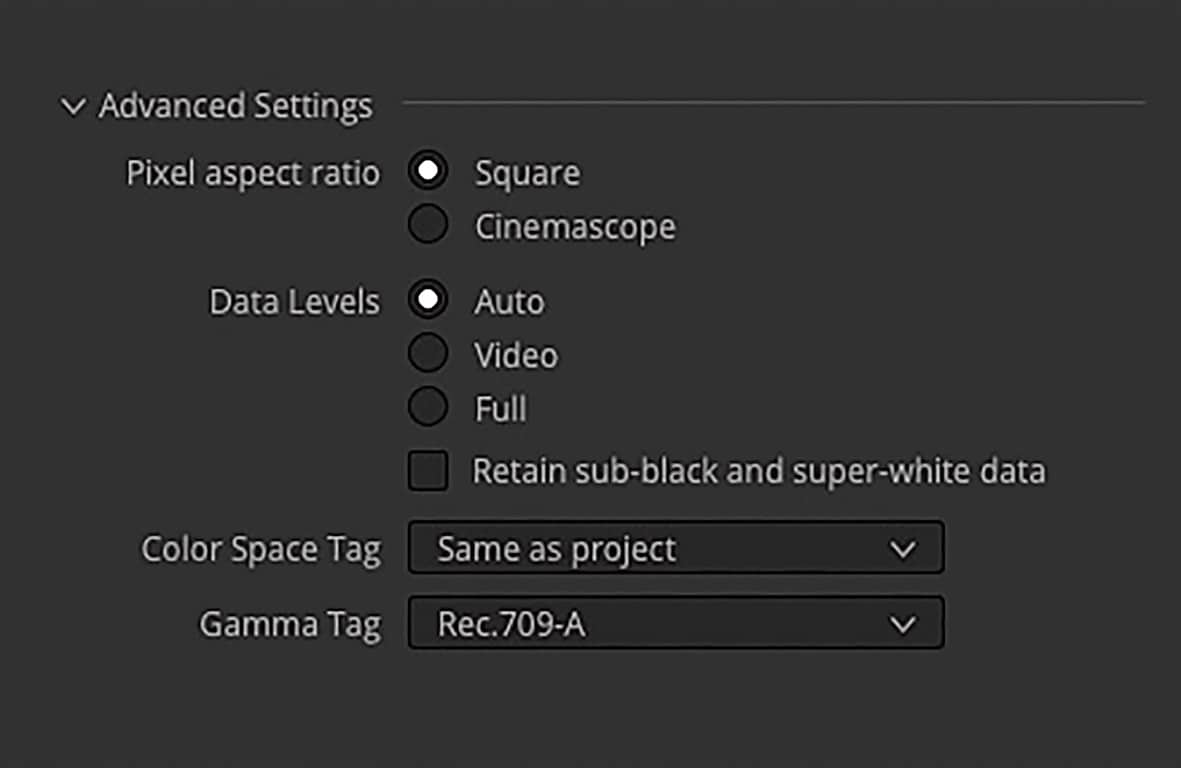Select Square pixel aspect ratio
This screenshot has width=1181, height=768.
(427, 170)
